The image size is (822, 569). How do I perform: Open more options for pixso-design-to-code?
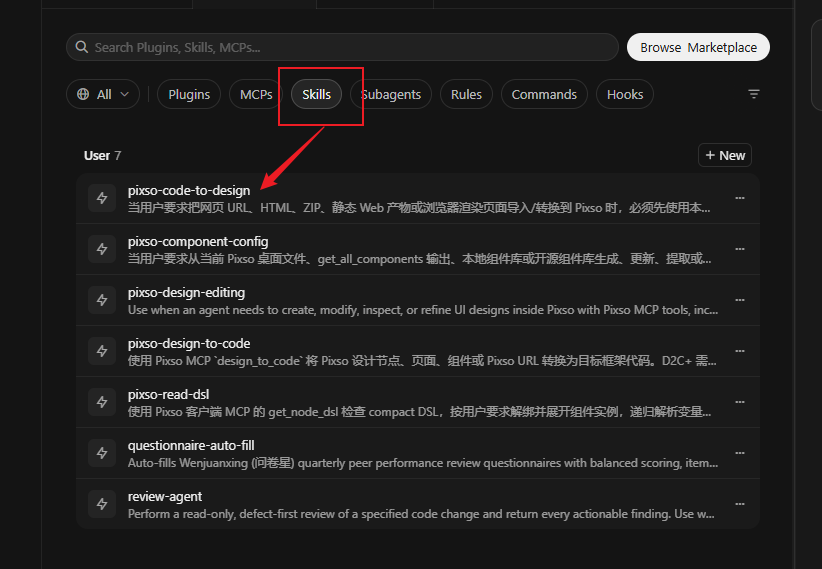click(x=740, y=351)
